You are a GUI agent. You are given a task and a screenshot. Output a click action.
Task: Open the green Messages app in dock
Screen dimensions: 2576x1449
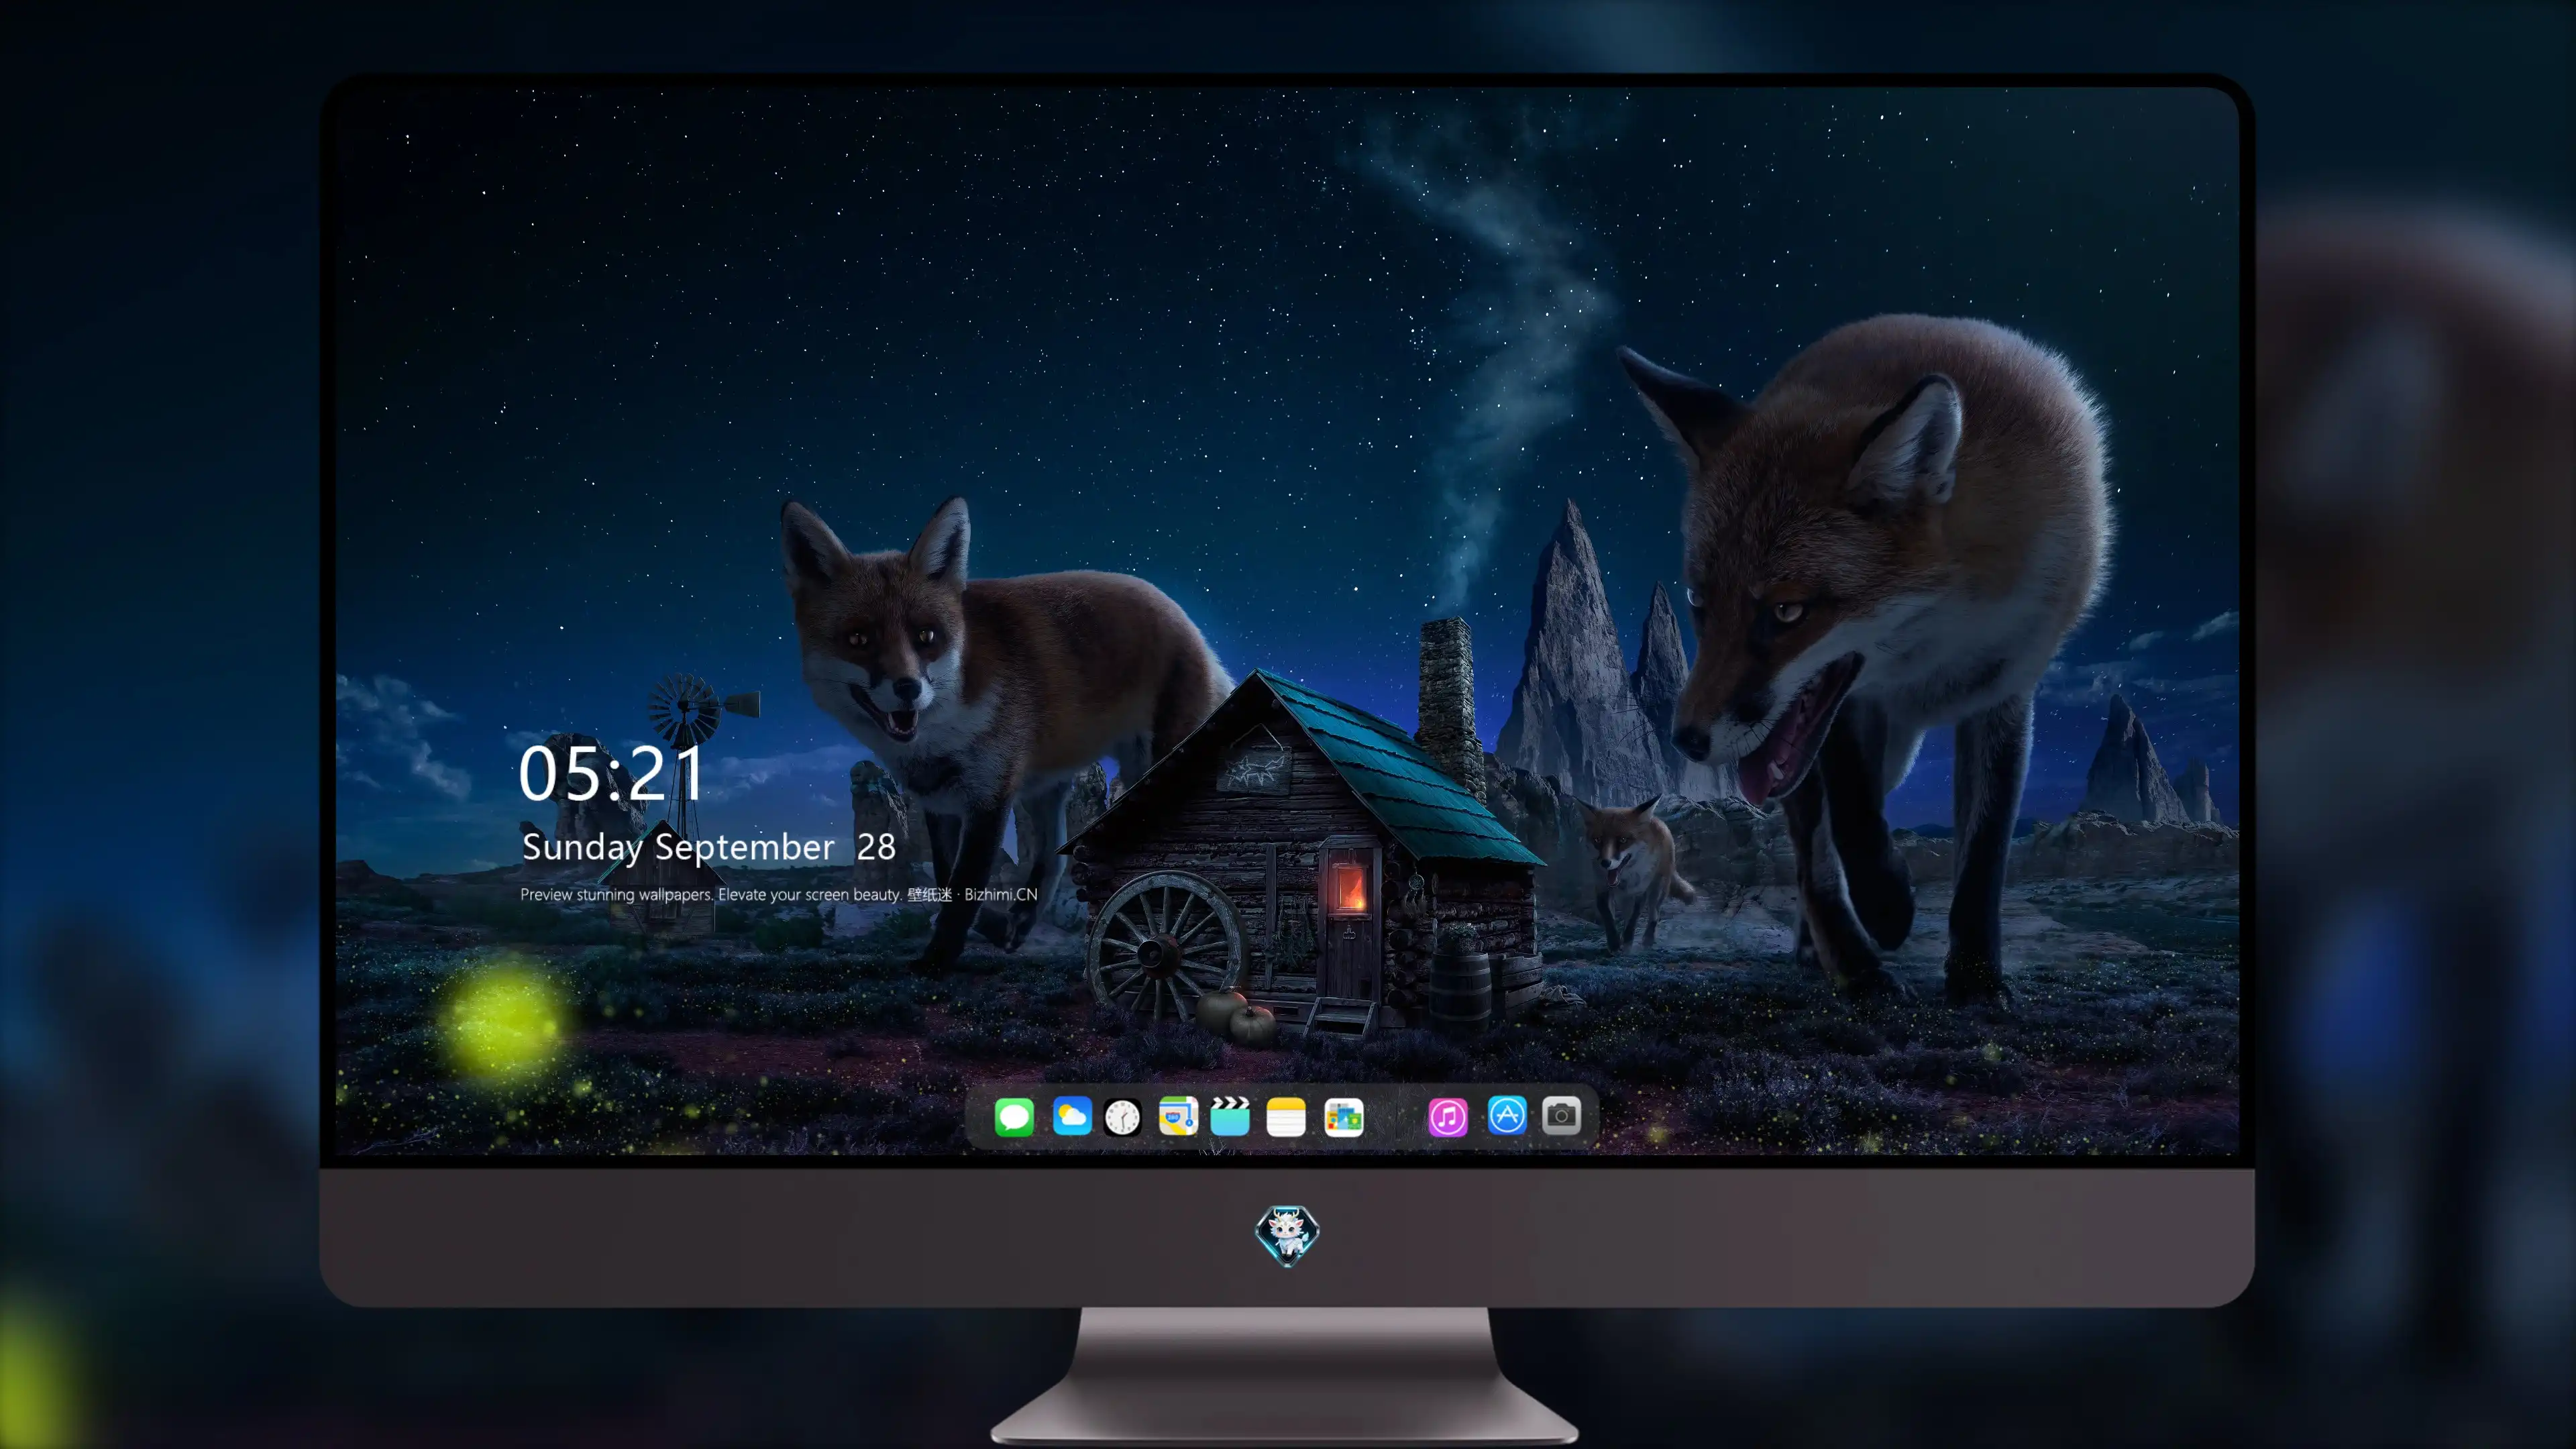click(x=1014, y=1116)
